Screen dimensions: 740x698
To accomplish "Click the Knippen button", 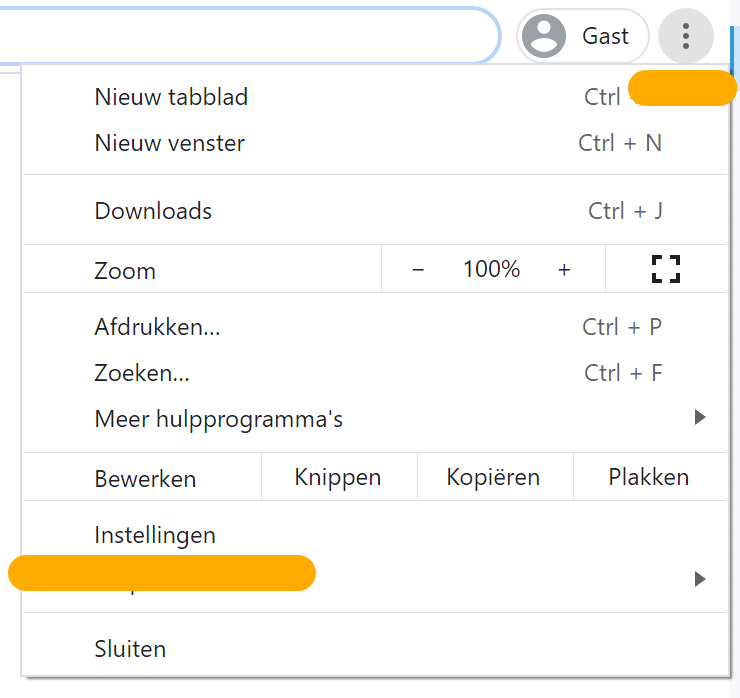I will click(x=338, y=477).
